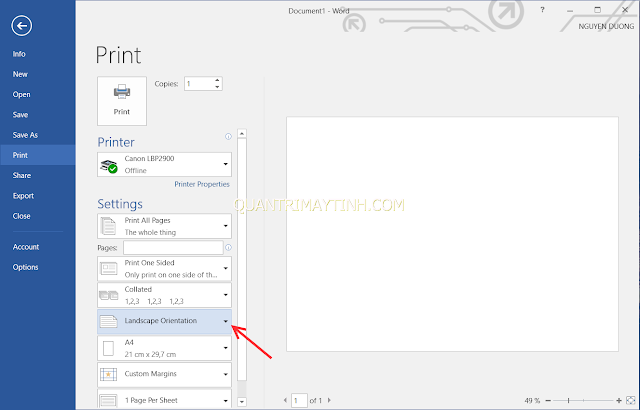Decrease the number of copies
The height and width of the screenshot is (410, 640).
coord(217,87)
